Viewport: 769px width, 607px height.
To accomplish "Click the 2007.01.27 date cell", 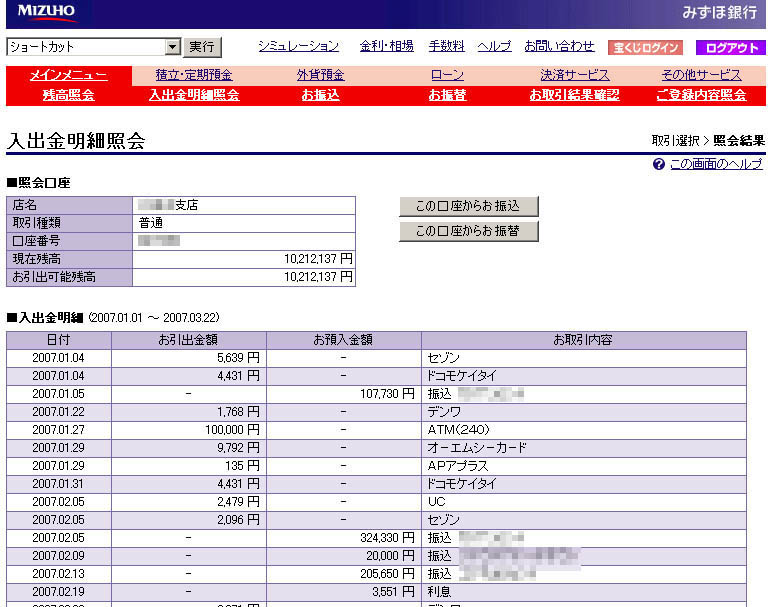I will click(x=58, y=430).
